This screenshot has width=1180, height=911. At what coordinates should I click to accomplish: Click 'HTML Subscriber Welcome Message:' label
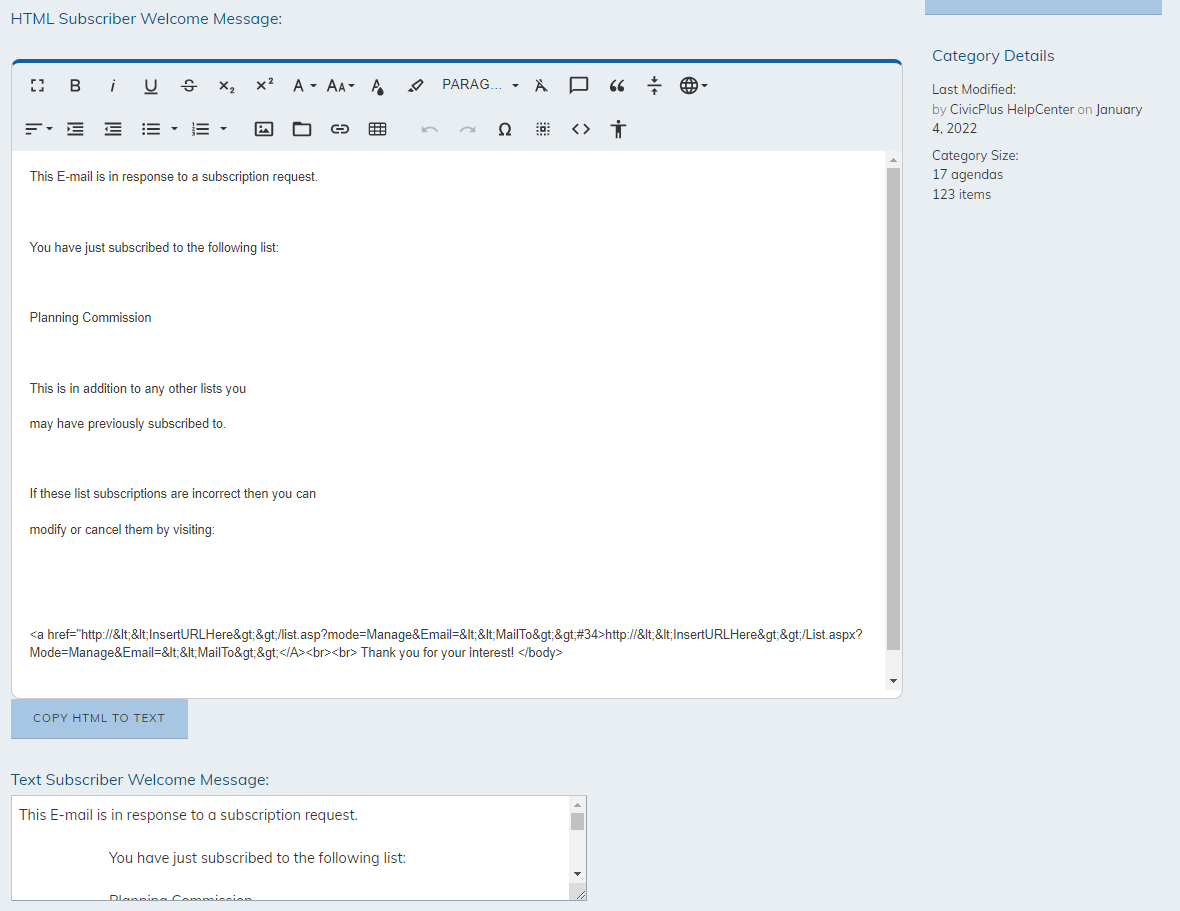tap(146, 19)
